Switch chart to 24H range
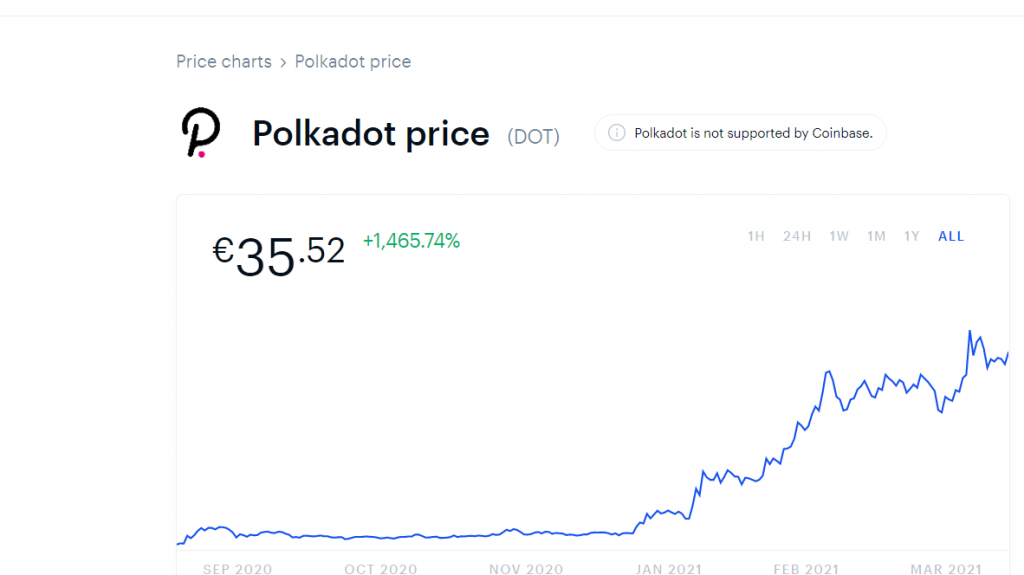Screen dimensions: 1024x575 coord(797,236)
